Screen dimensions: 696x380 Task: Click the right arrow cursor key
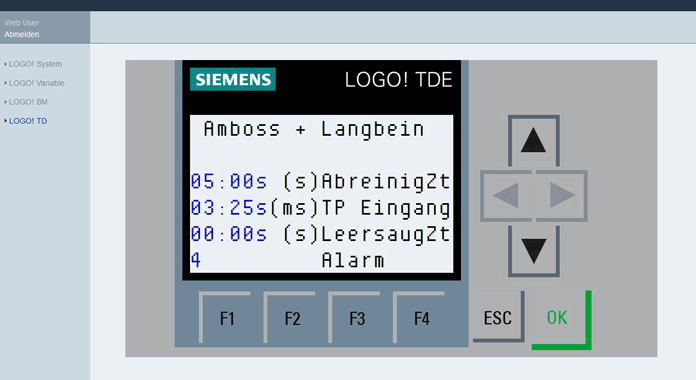pos(562,195)
